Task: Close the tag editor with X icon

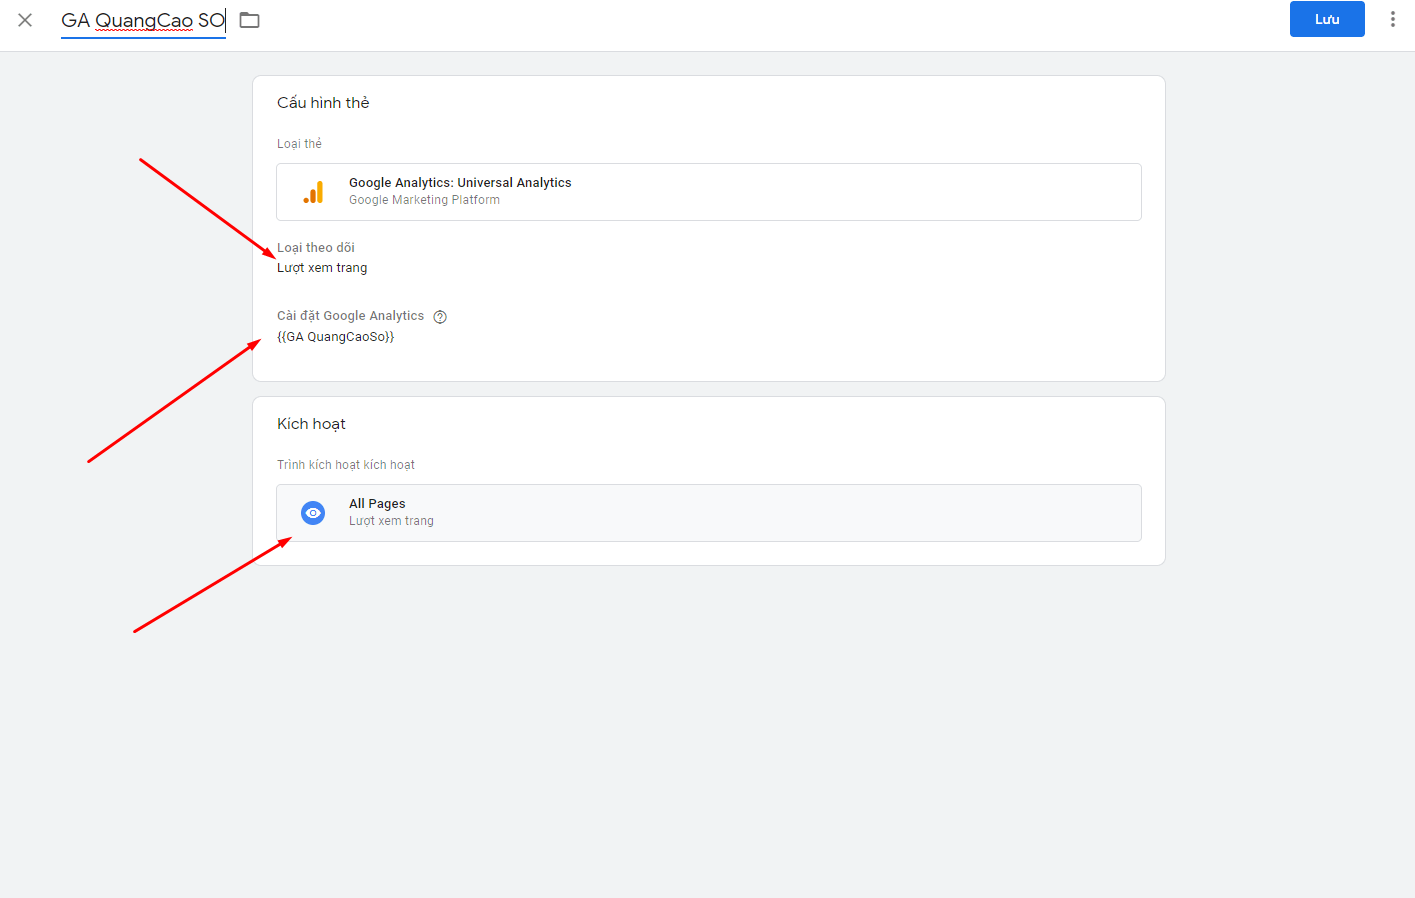Action: click(x=25, y=20)
